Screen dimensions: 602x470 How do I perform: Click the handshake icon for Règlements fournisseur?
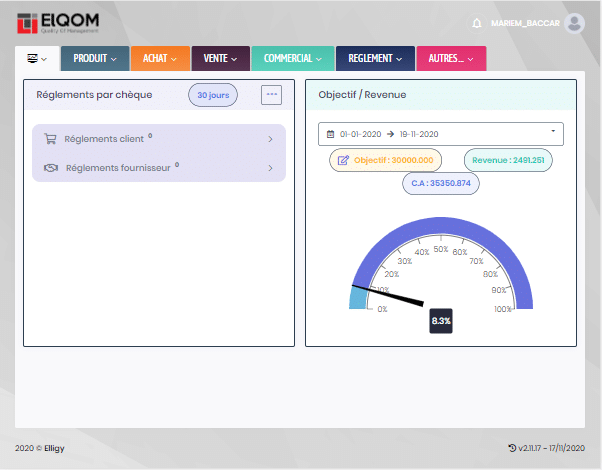coord(51,168)
